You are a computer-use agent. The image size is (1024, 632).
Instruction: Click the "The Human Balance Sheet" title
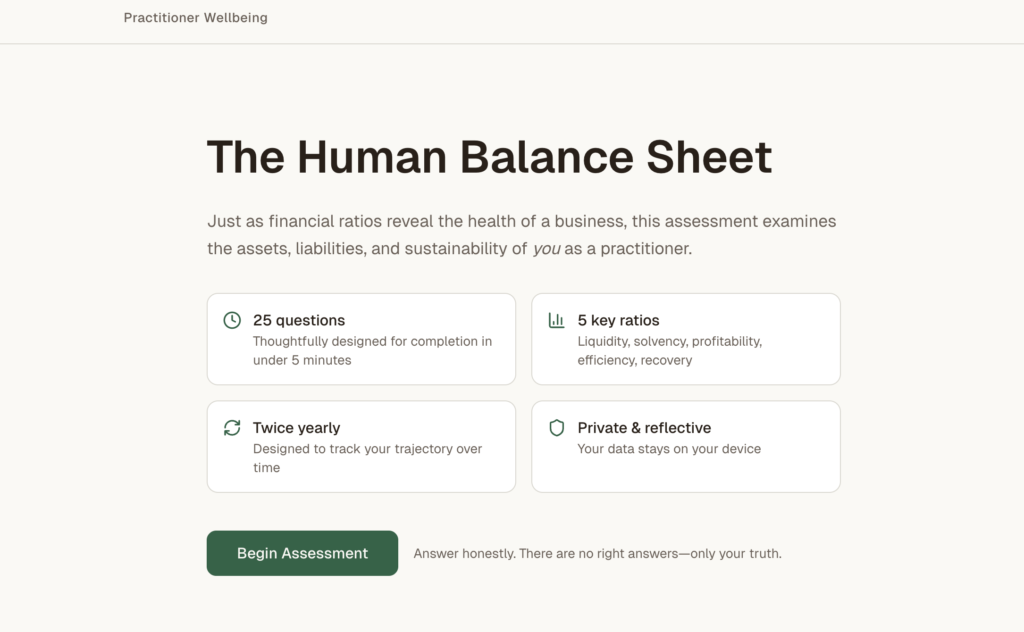pos(489,157)
